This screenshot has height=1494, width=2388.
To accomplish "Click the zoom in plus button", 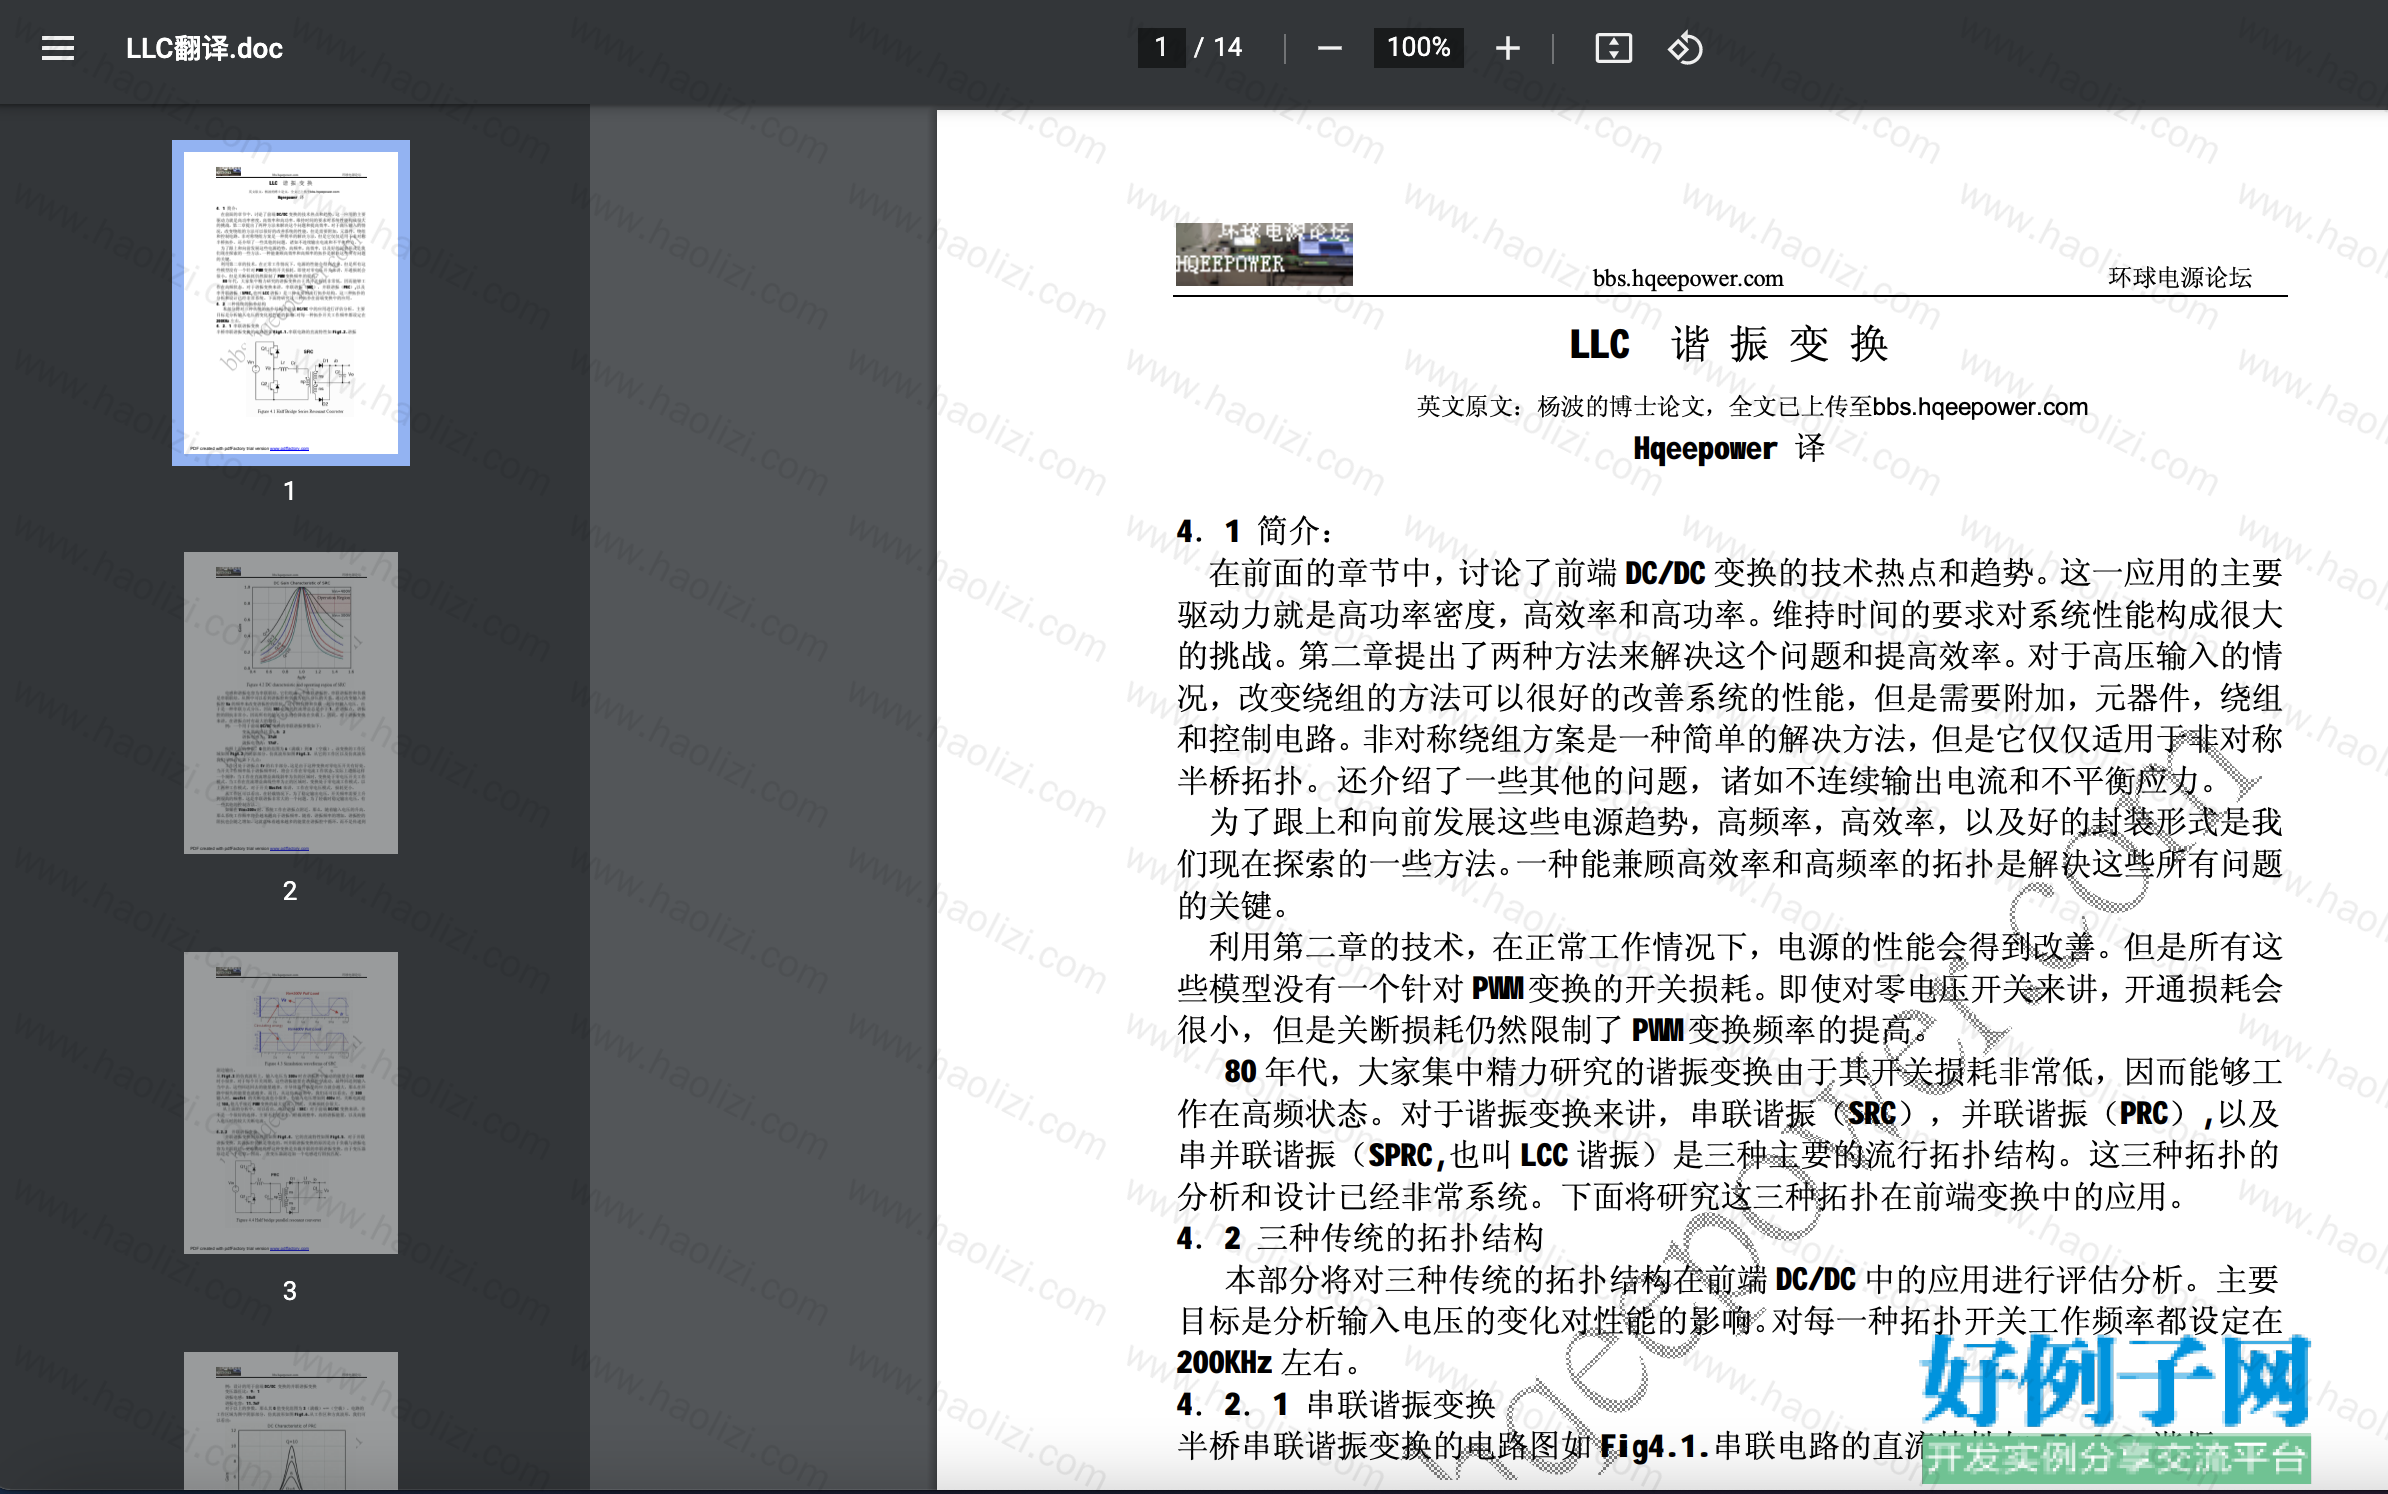I will tap(1508, 48).
